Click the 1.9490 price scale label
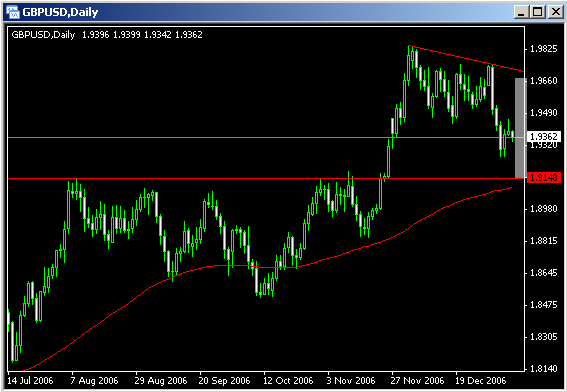 point(543,113)
